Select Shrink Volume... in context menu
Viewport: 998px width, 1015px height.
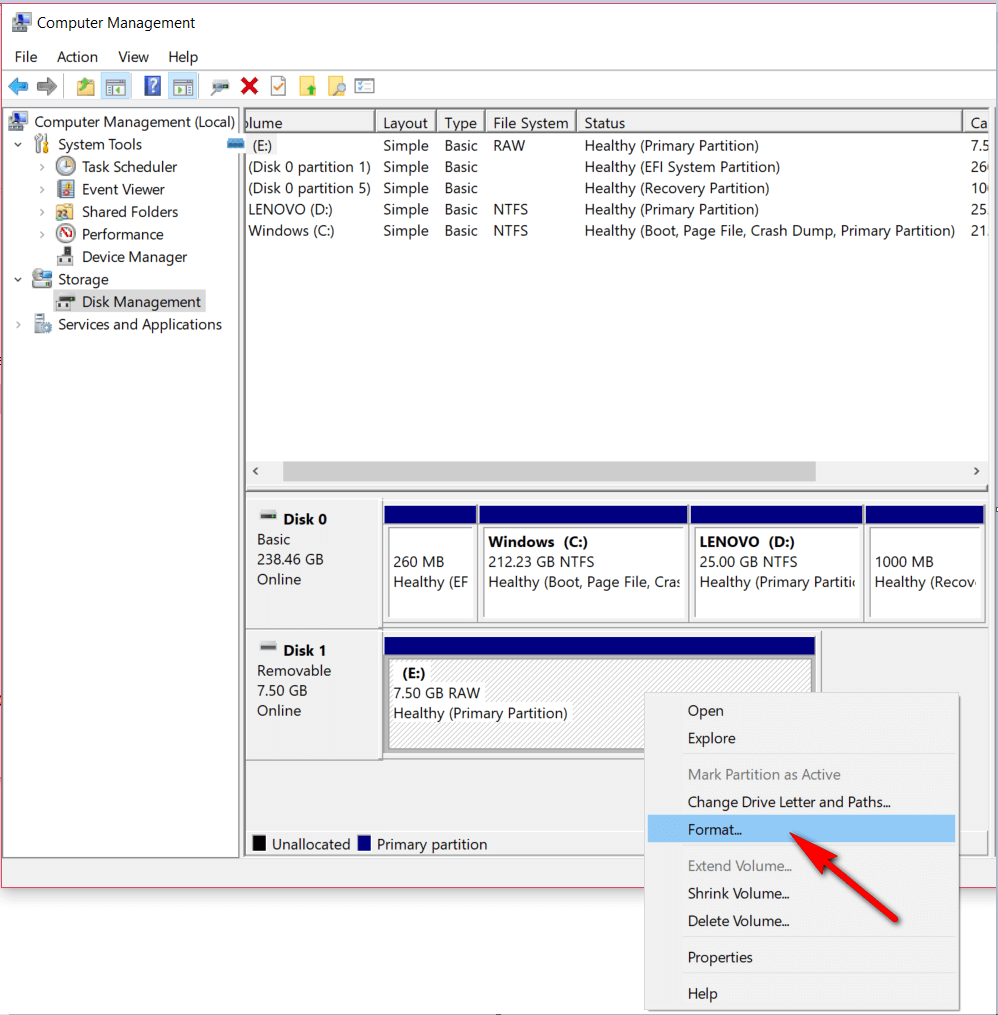click(801, 893)
